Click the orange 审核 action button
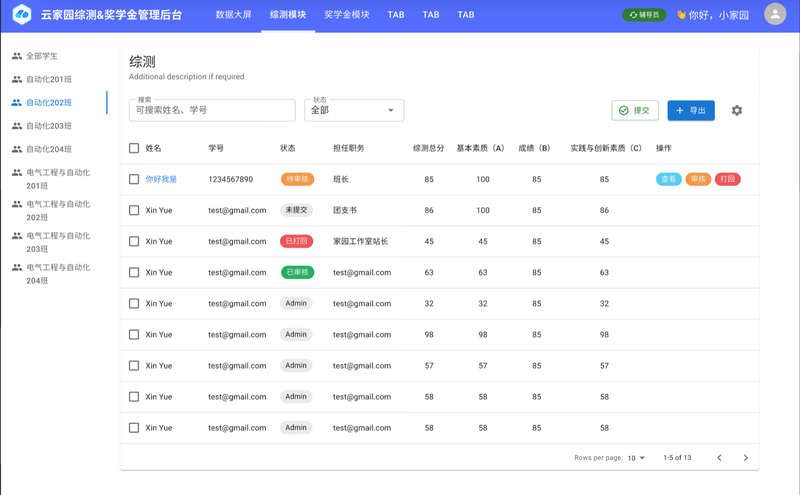800x495 pixels. point(698,179)
